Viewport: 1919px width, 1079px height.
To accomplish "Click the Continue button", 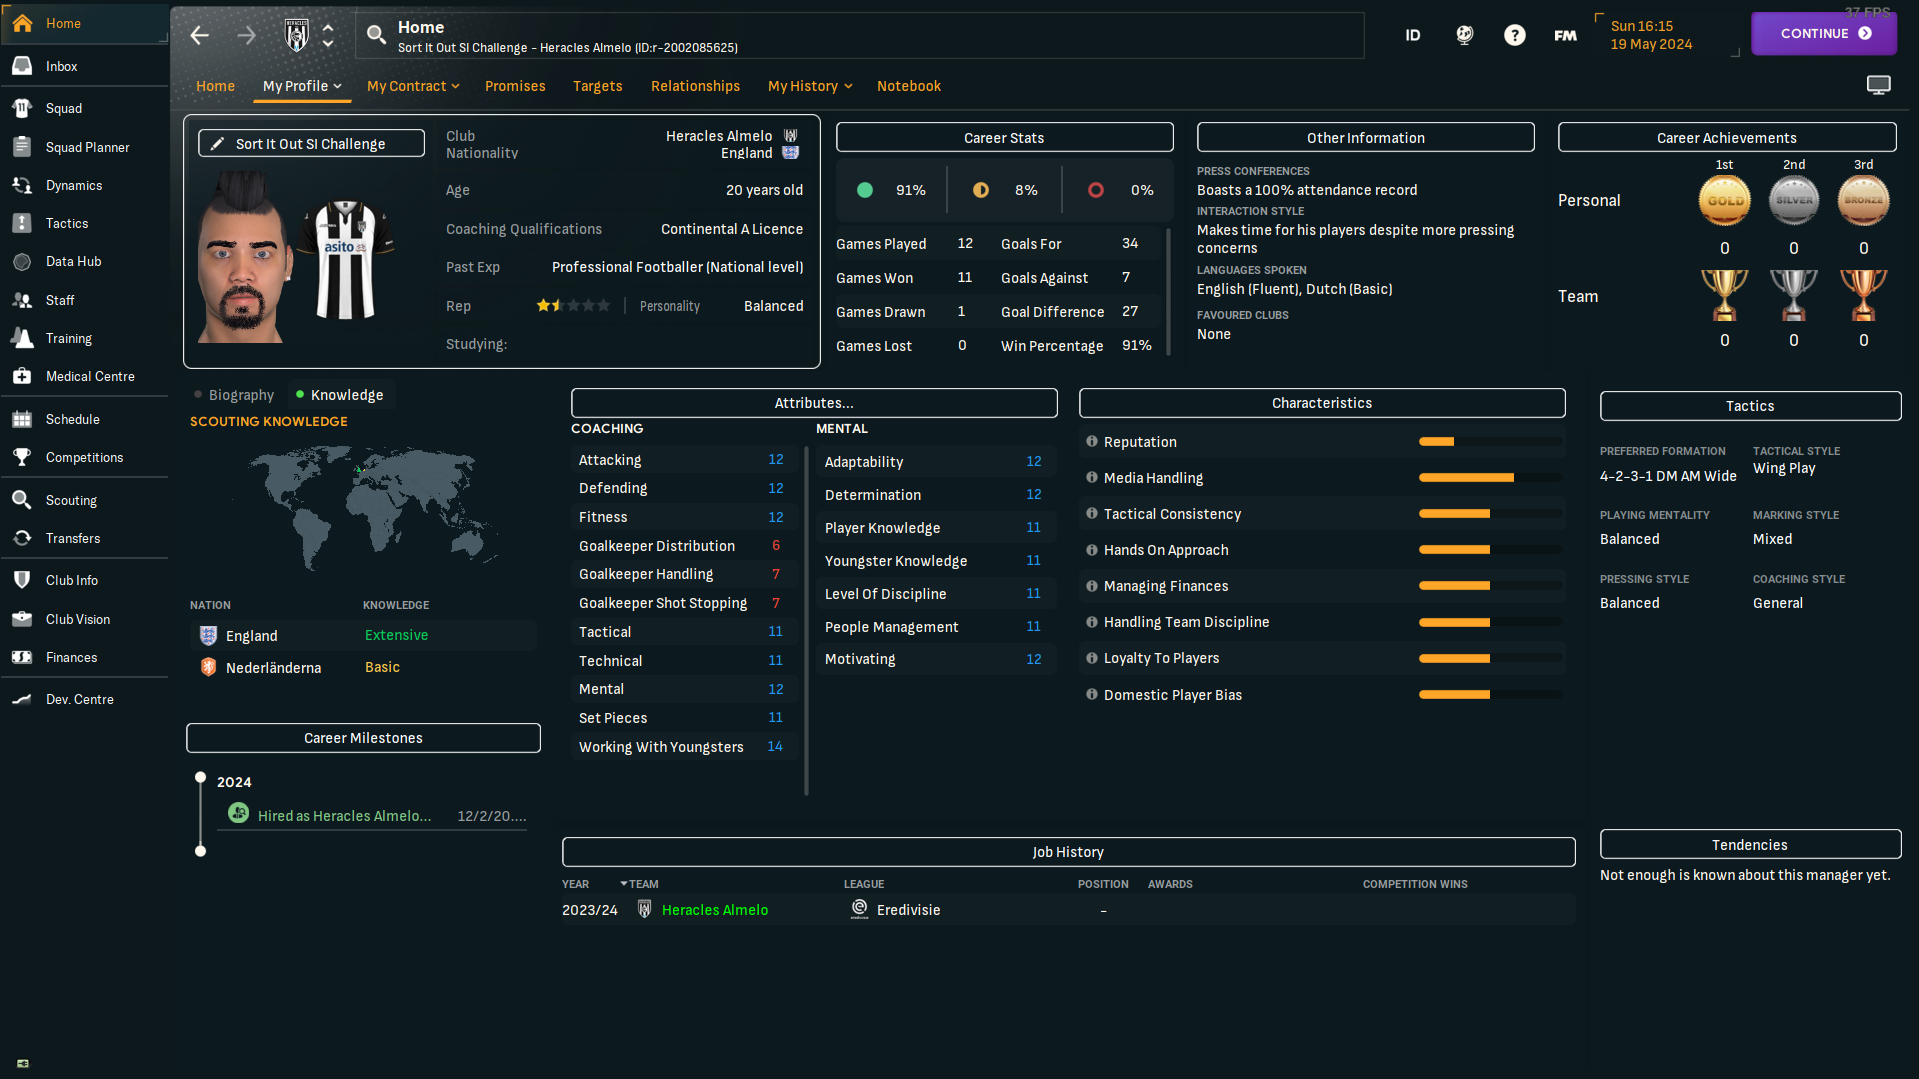I will [x=1824, y=33].
